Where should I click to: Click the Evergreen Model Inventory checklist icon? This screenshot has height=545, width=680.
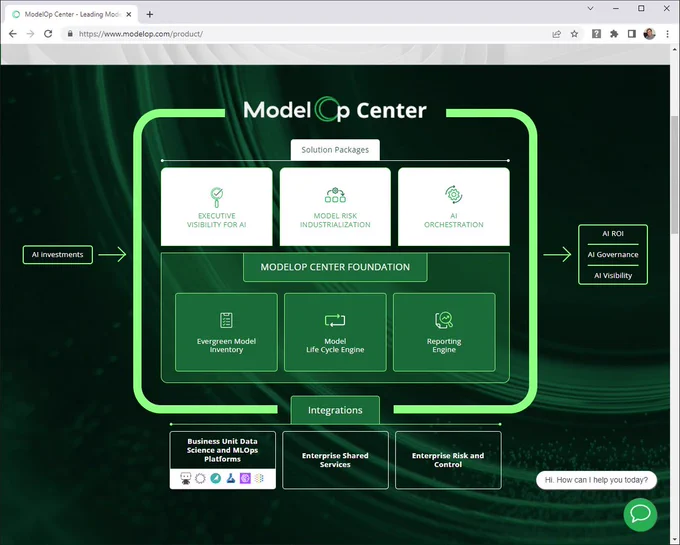tap(226, 320)
